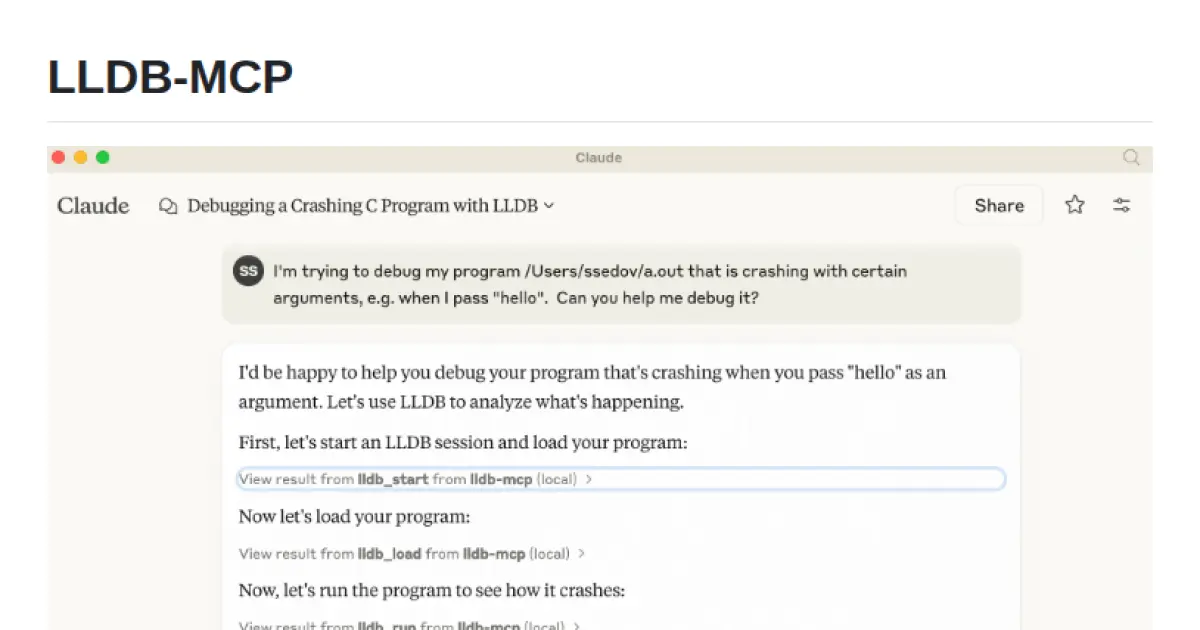Click the Claude logo to go home

click(93, 206)
